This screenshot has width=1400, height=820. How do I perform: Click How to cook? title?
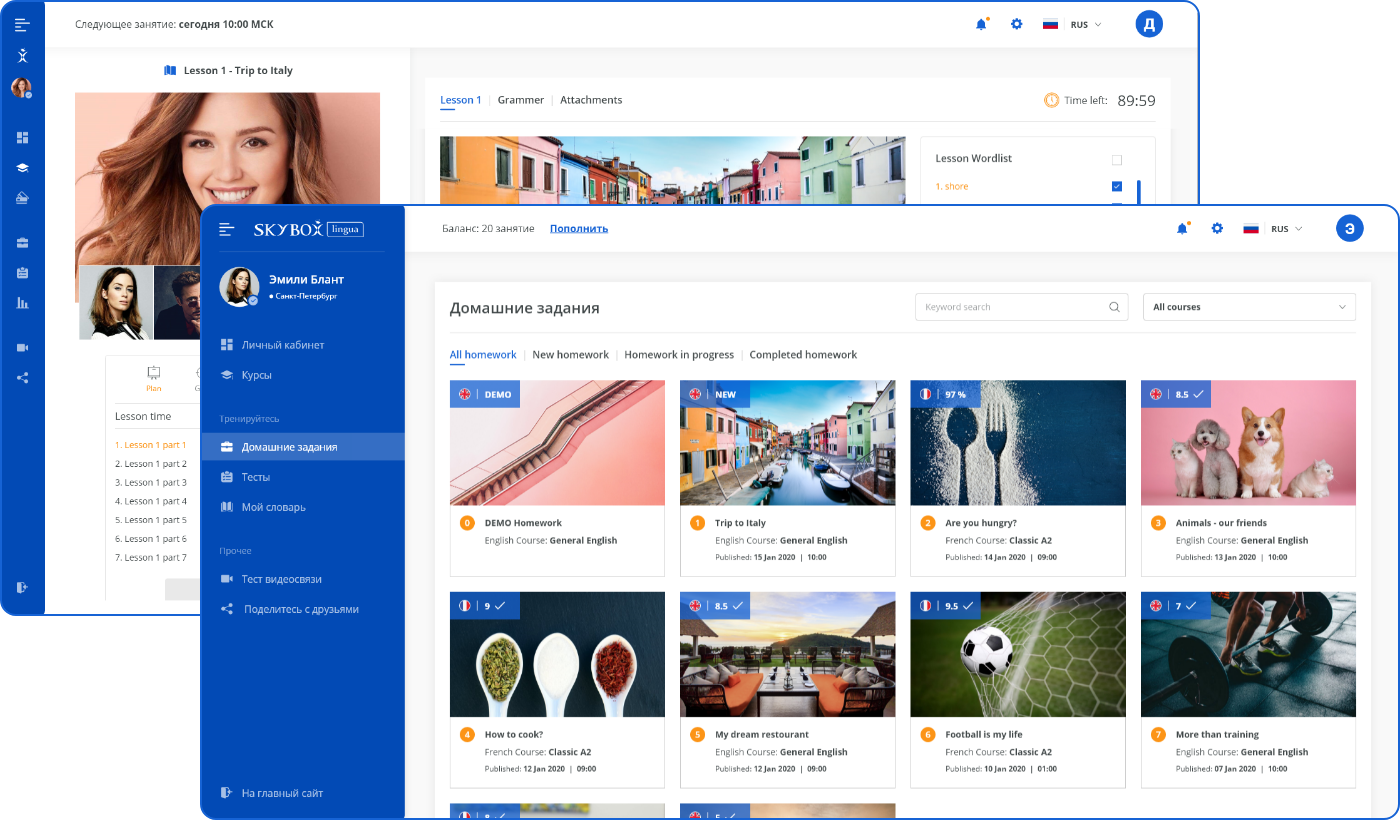point(514,735)
